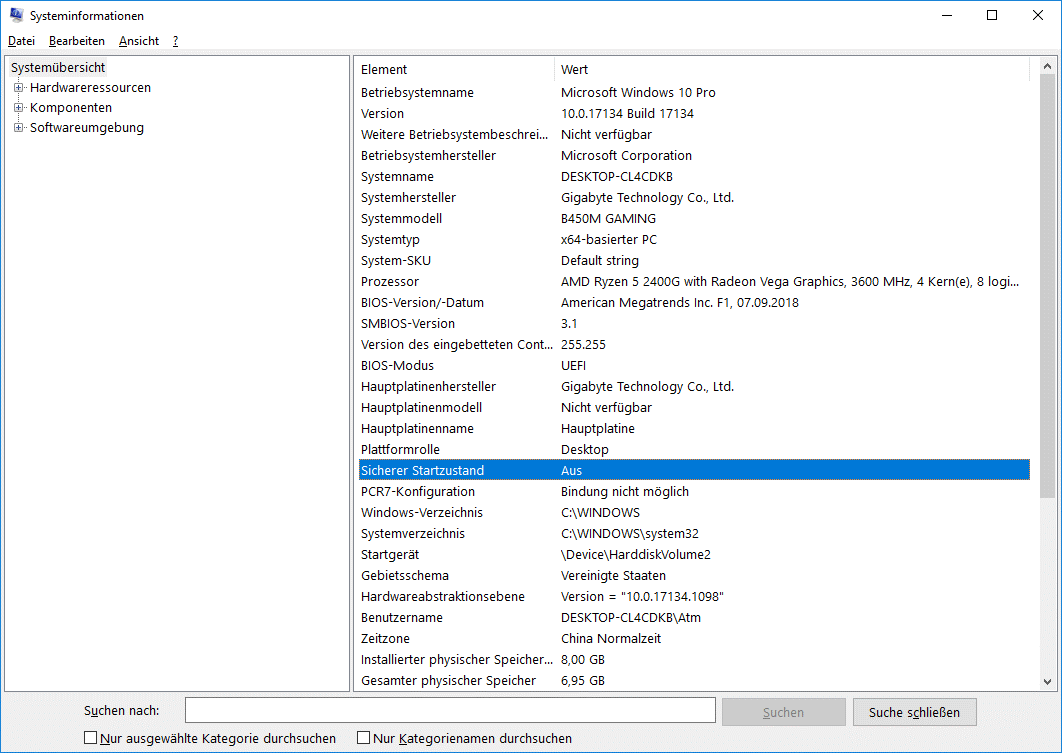Select the Version 10.0.17134 row

[x=694, y=114]
